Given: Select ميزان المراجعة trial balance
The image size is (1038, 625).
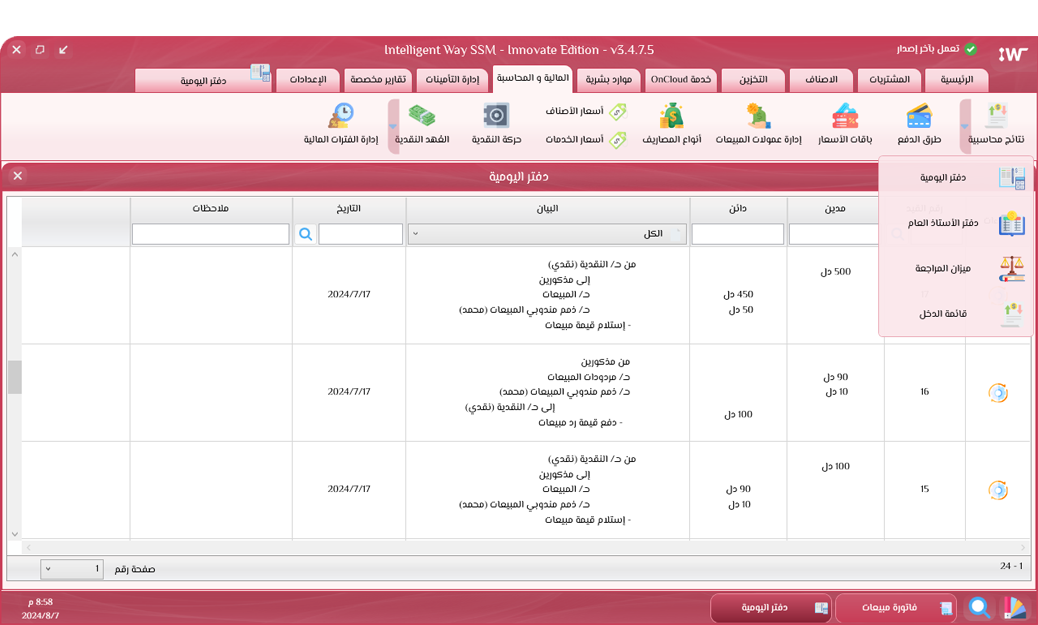Looking at the screenshot, I should tap(955, 268).
